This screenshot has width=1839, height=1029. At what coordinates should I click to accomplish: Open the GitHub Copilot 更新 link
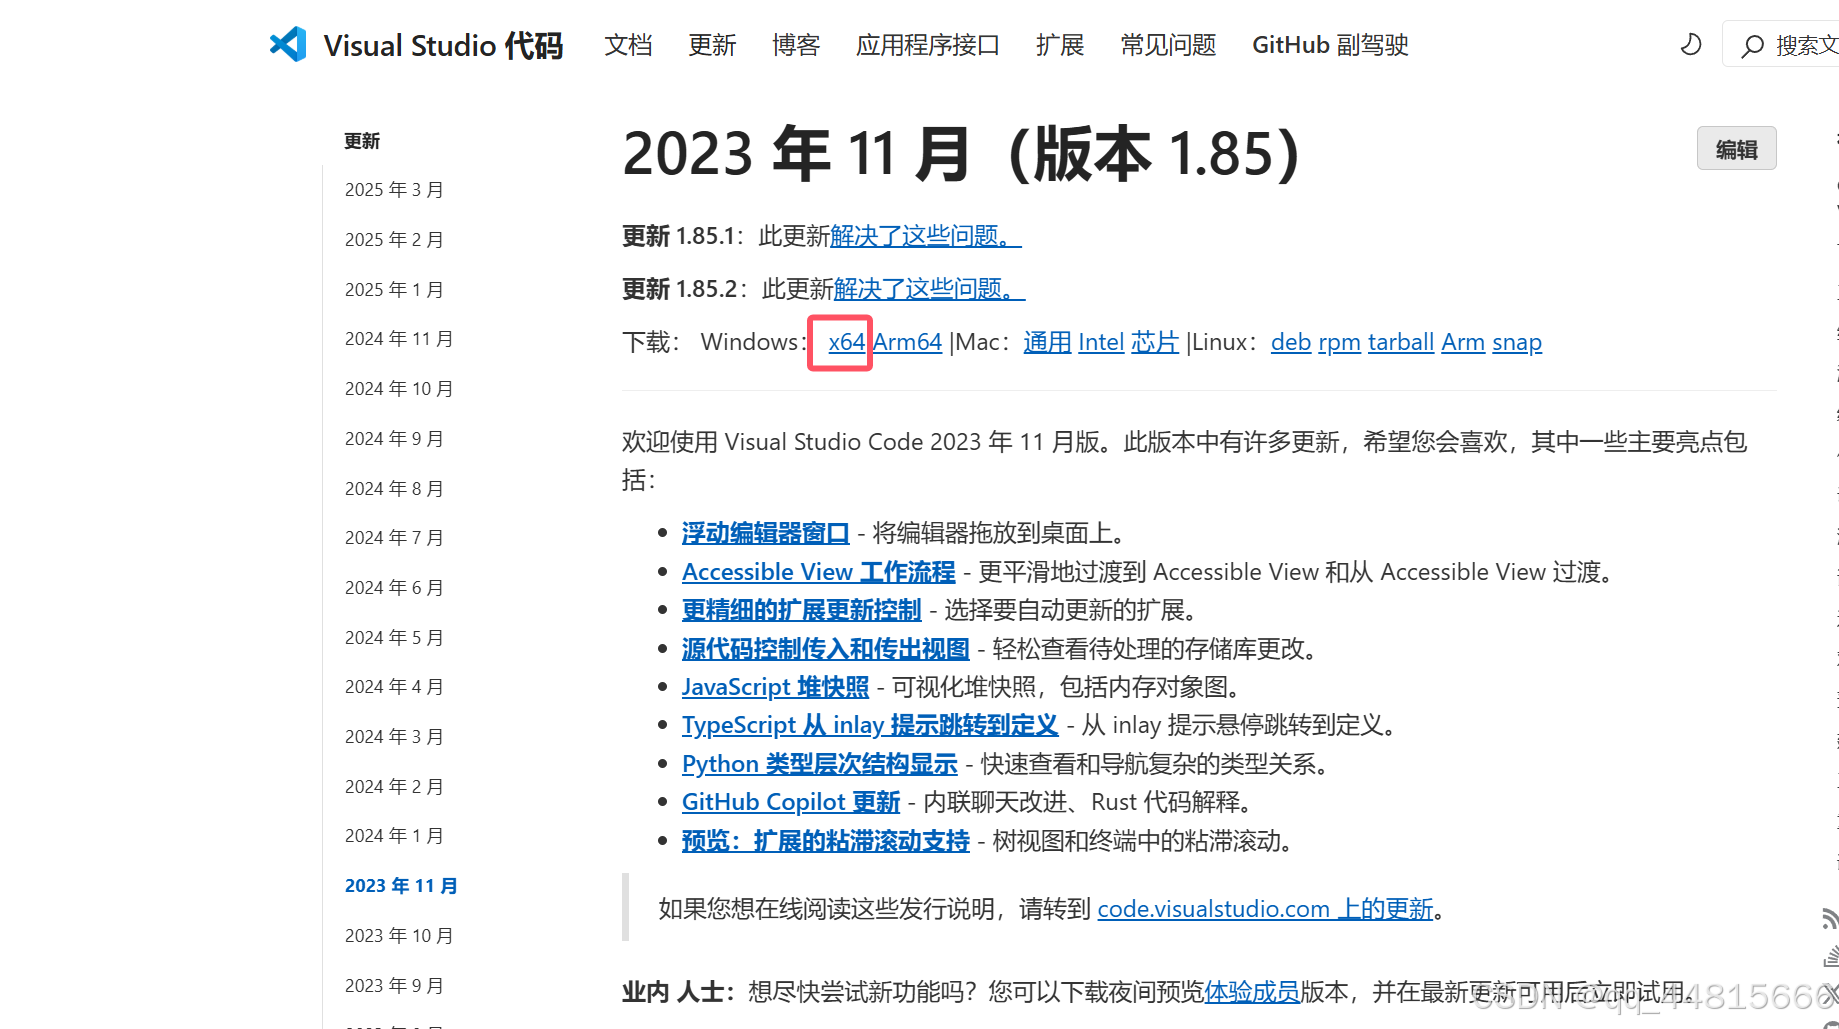pyautogui.click(x=791, y=802)
